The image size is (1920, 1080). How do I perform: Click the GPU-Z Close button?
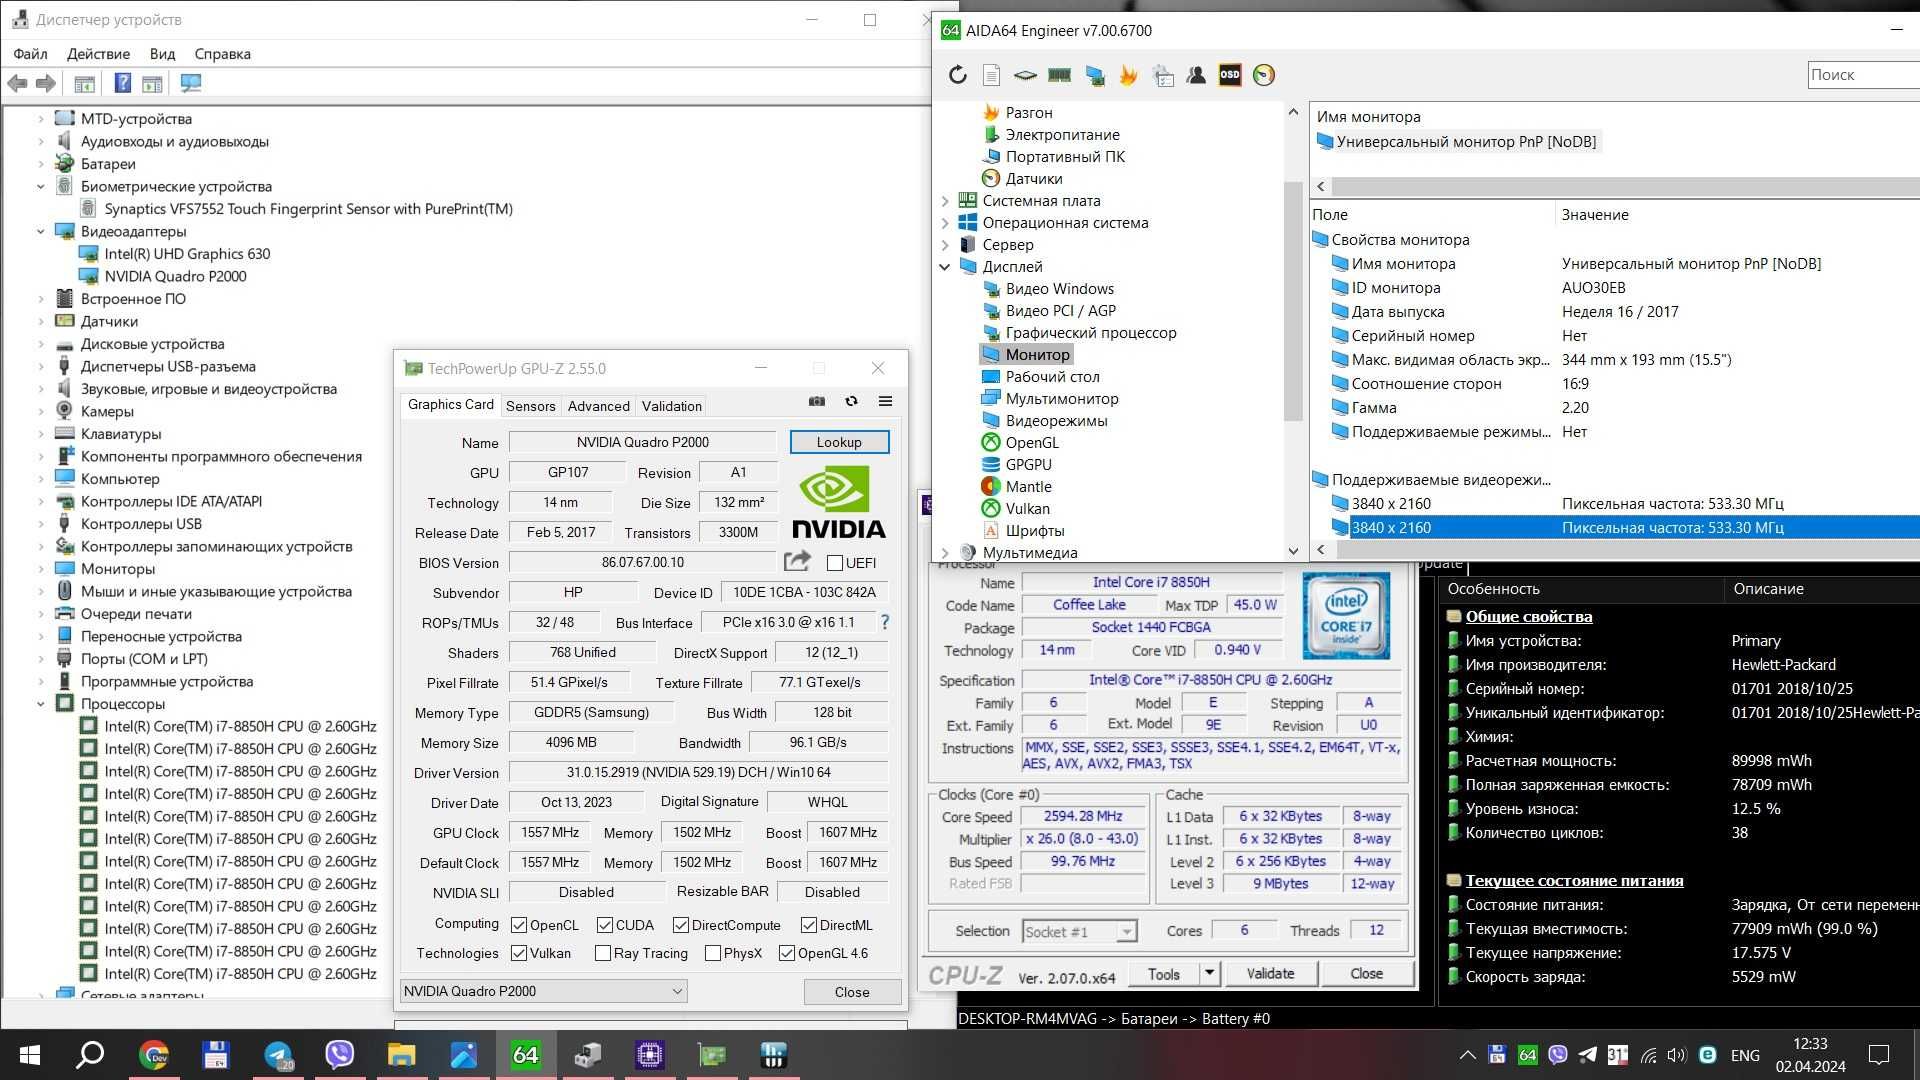pyautogui.click(x=852, y=992)
